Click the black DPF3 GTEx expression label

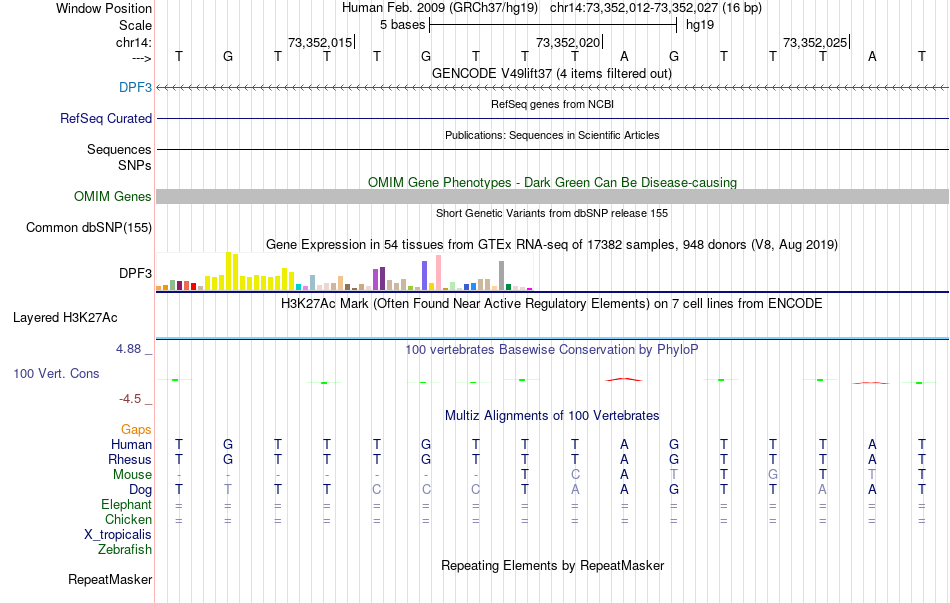pos(135,273)
